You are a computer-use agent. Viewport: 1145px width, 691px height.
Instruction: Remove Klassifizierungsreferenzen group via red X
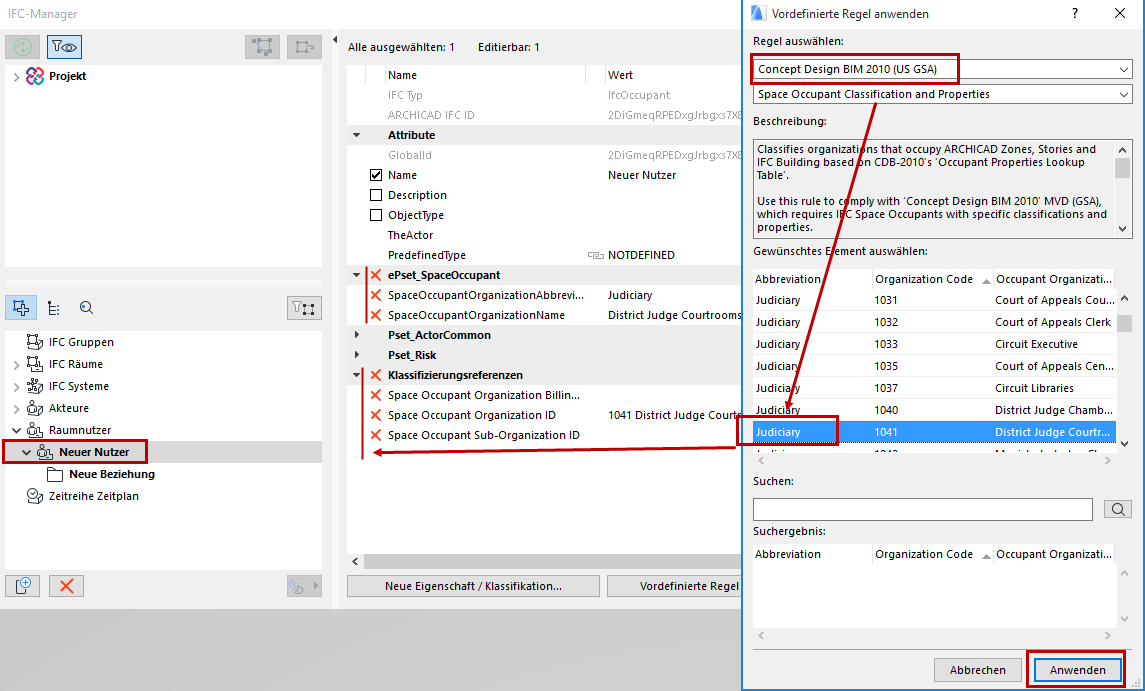(376, 375)
